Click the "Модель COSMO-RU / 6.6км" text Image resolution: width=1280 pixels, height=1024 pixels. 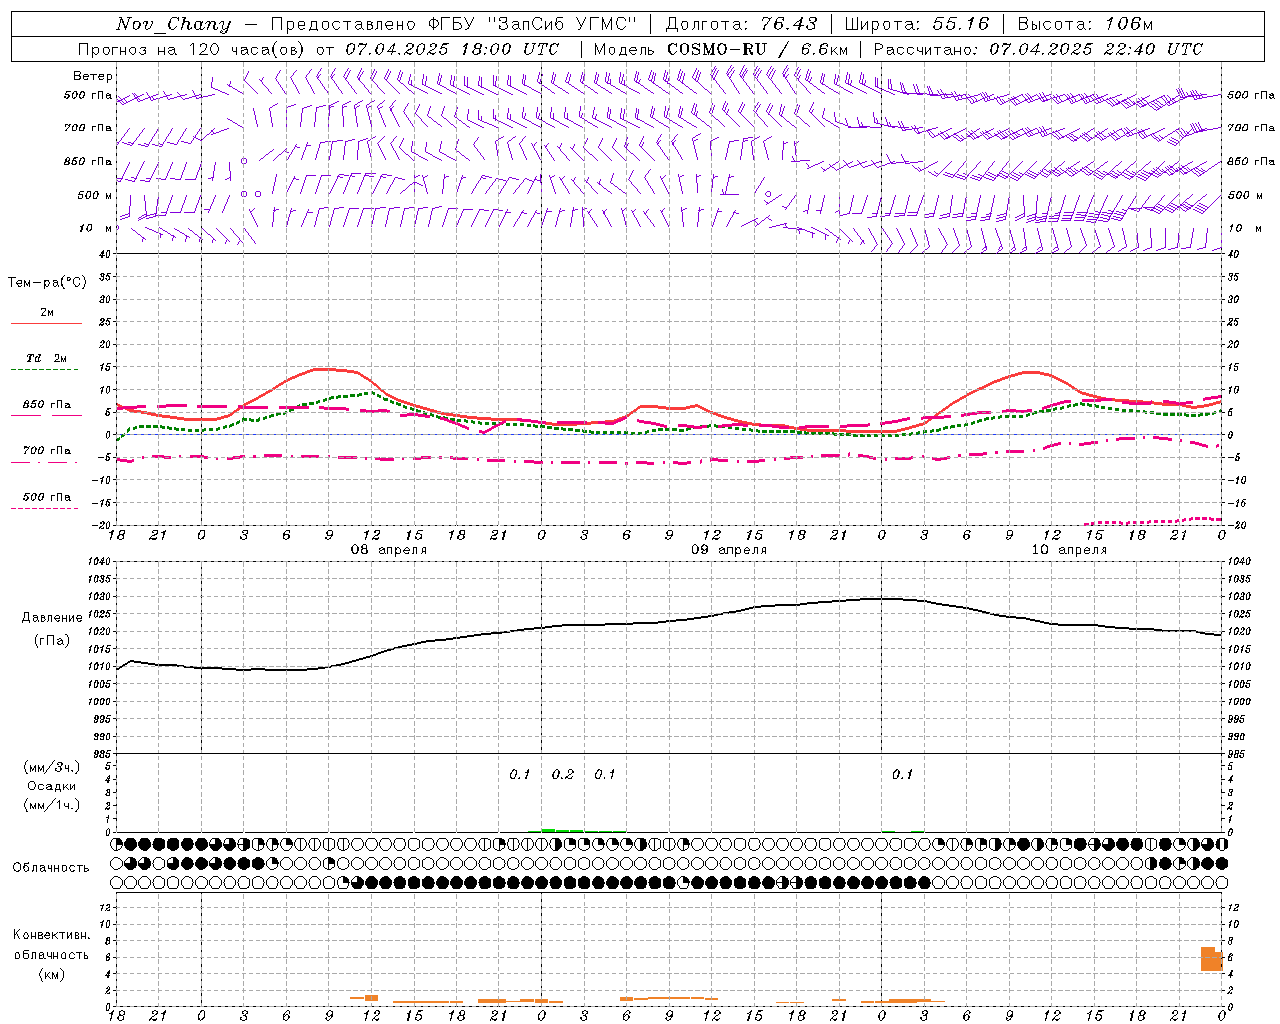(x=721, y=49)
